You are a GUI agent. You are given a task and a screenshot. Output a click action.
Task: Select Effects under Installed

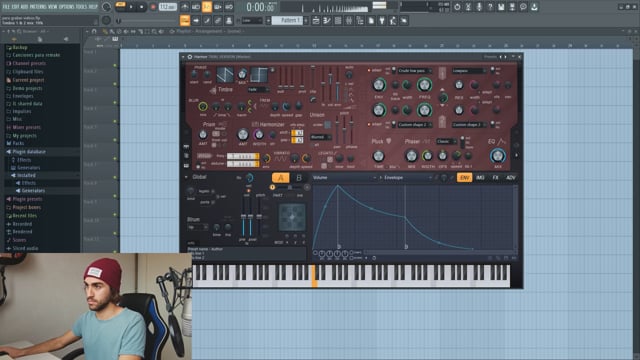point(28,183)
